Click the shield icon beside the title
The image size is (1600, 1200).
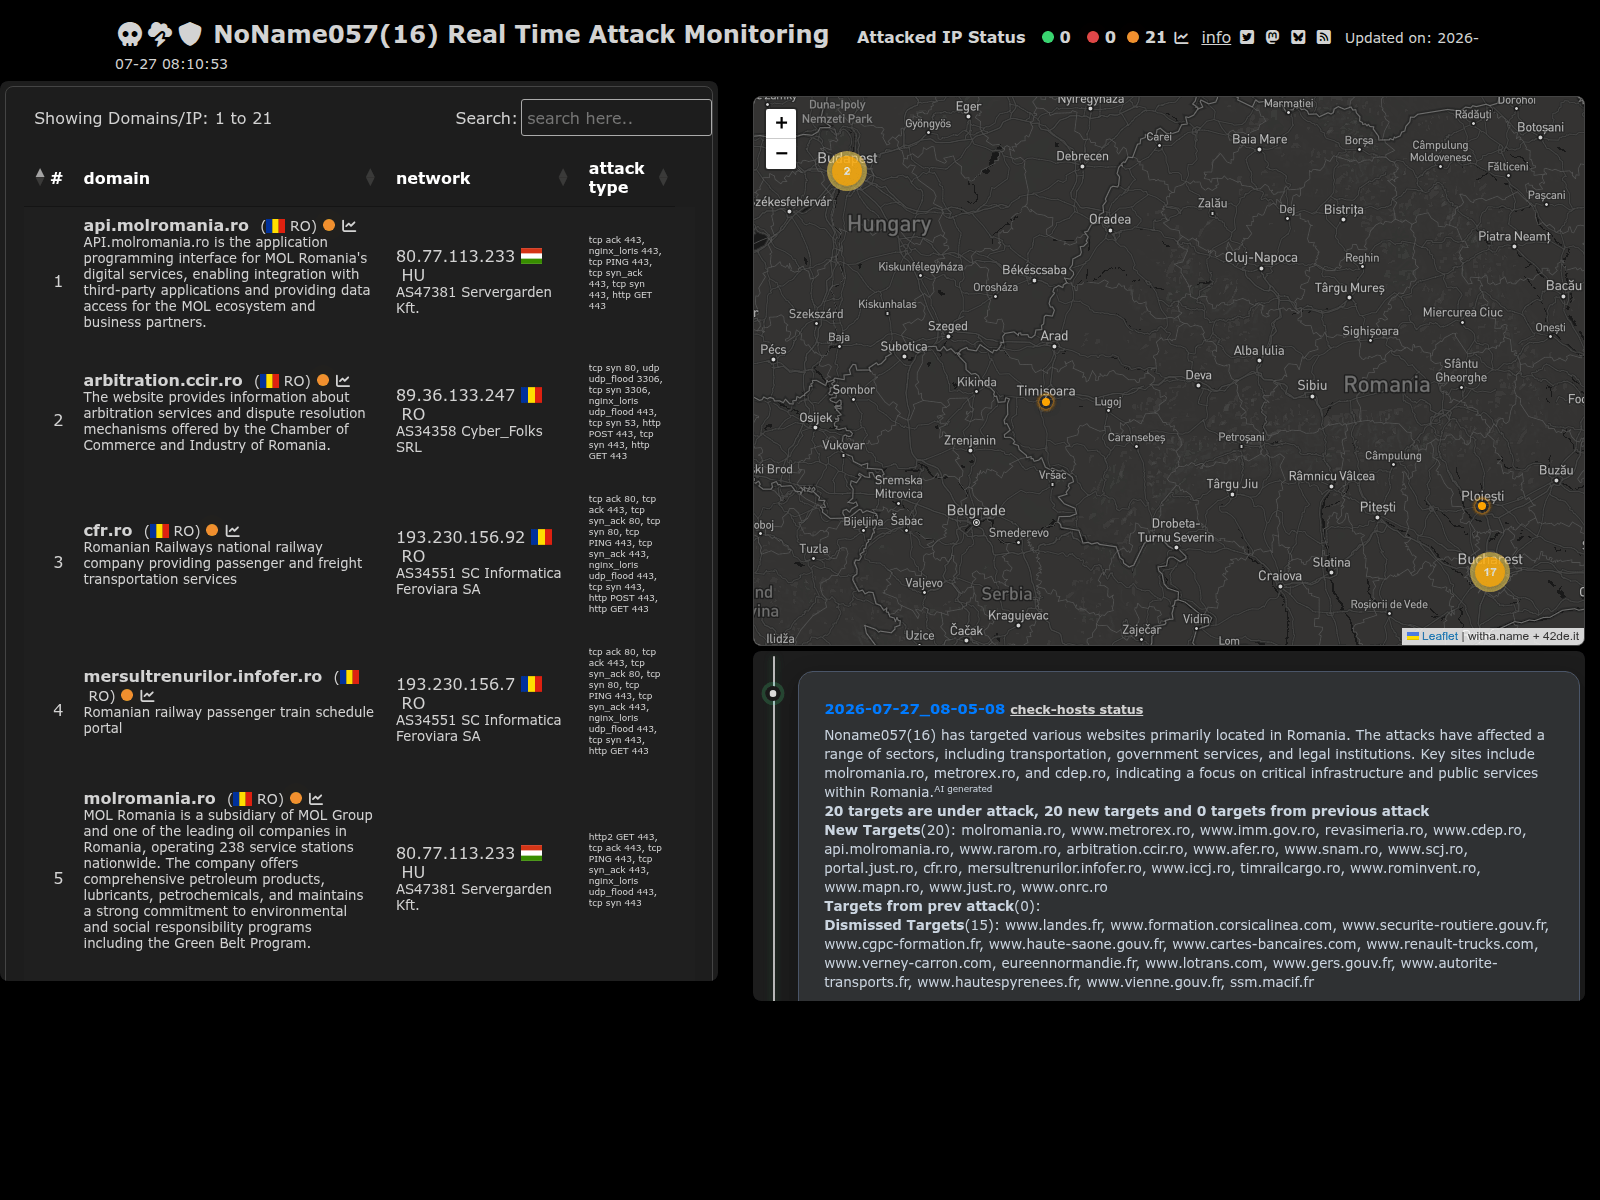[x=190, y=35]
